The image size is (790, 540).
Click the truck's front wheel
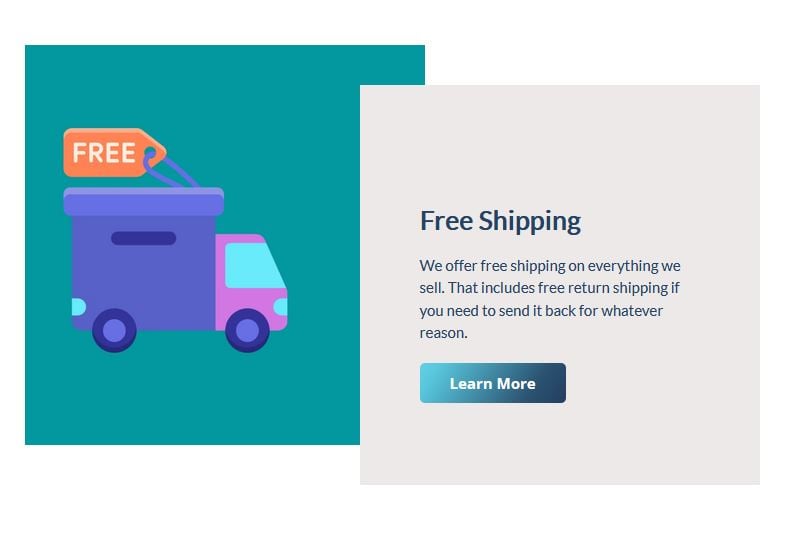coord(247,330)
